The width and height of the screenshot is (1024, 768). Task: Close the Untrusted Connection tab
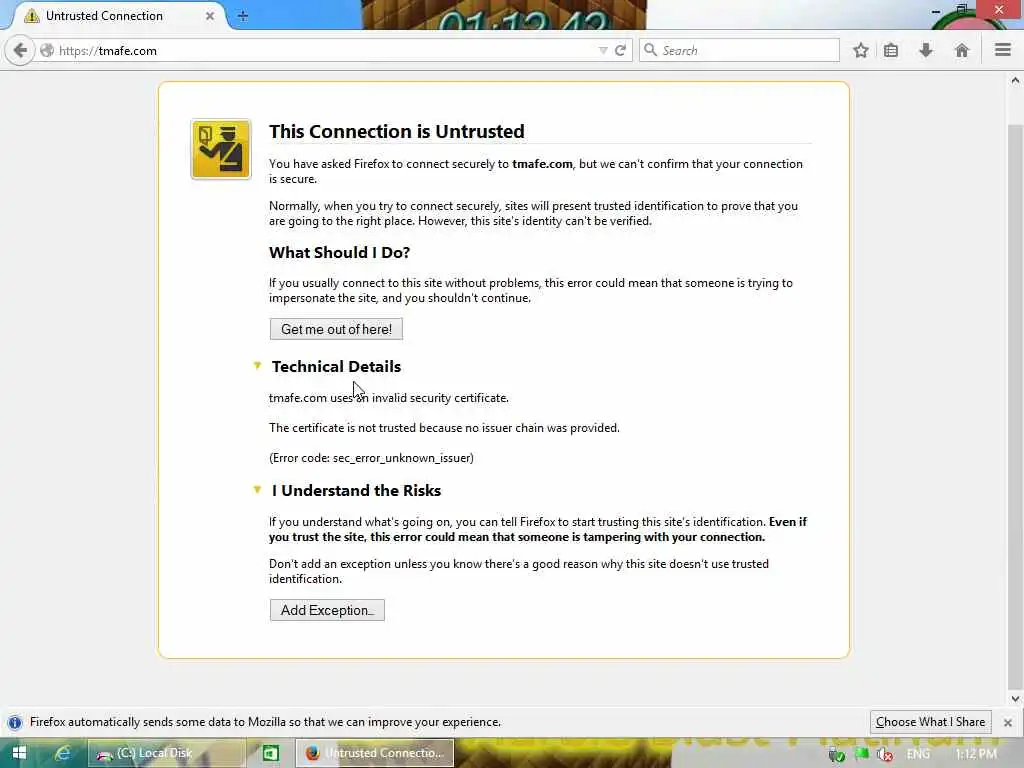point(210,16)
